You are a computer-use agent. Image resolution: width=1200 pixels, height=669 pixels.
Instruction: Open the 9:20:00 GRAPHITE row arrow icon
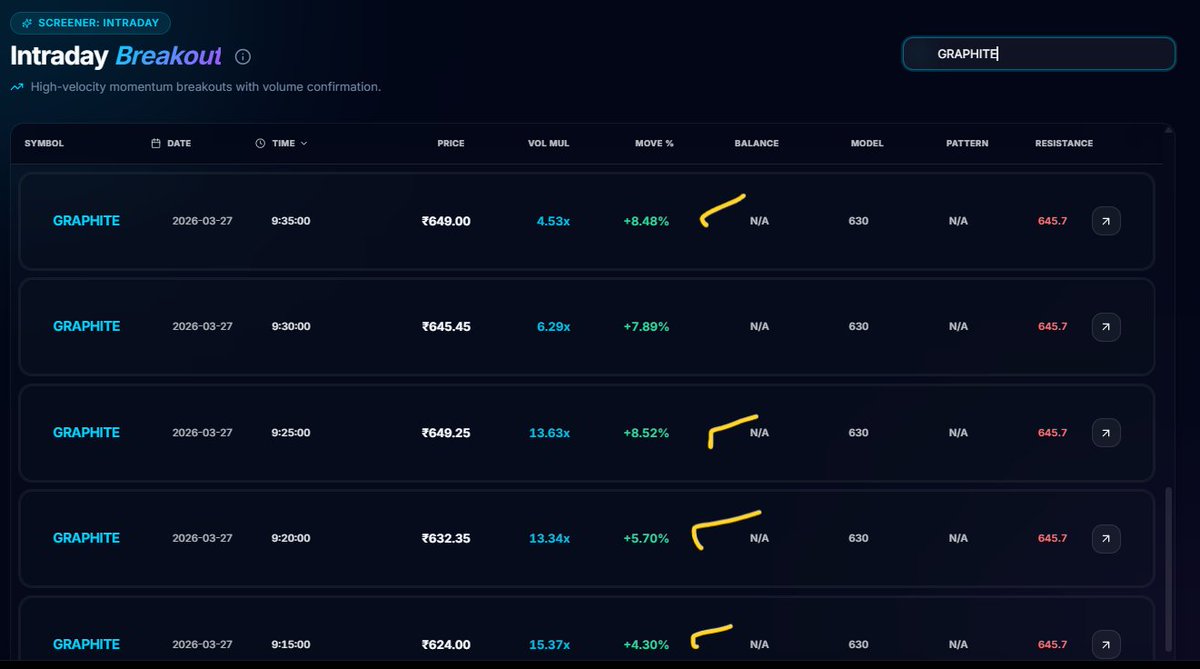point(1106,538)
